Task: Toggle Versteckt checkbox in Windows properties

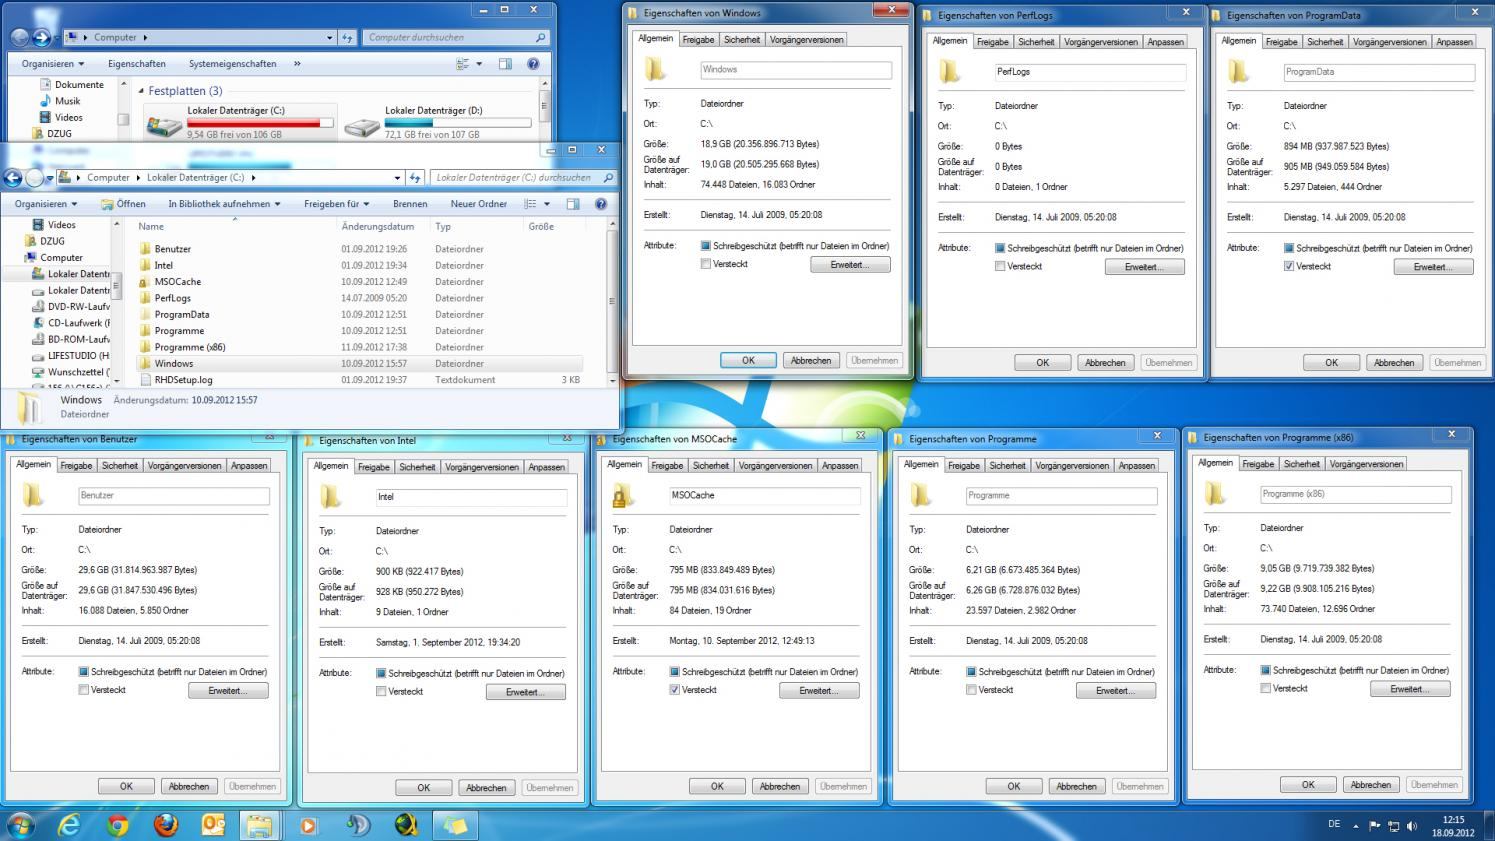Action: tap(706, 264)
